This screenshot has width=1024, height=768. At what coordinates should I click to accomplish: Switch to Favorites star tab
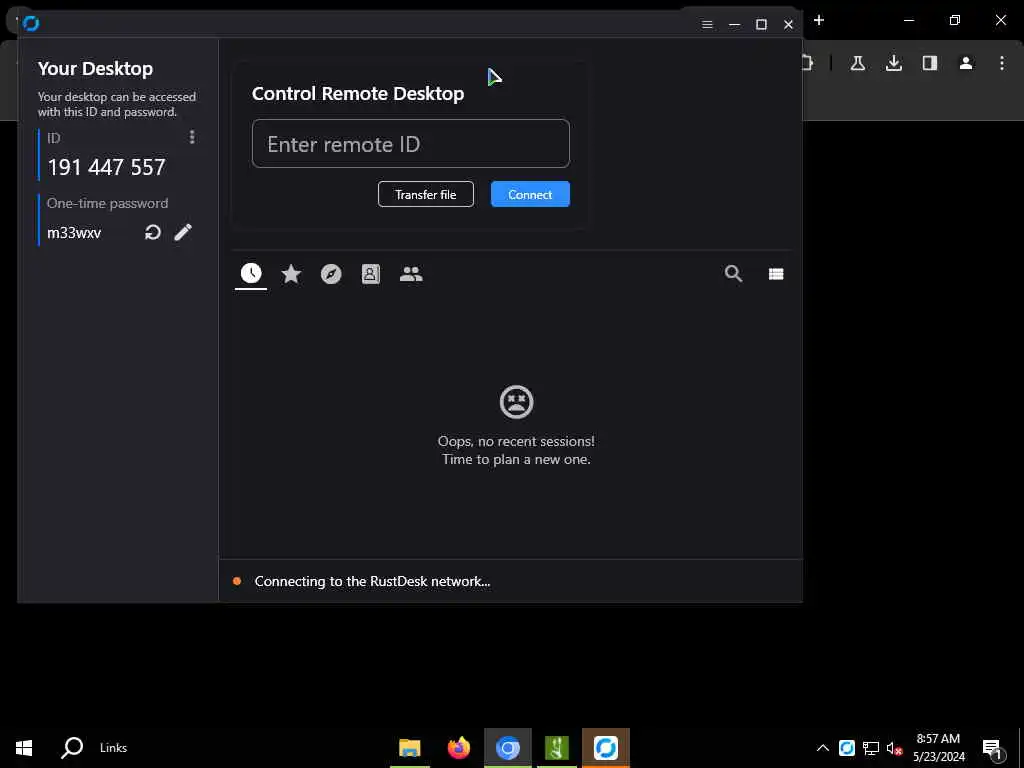pos(291,274)
